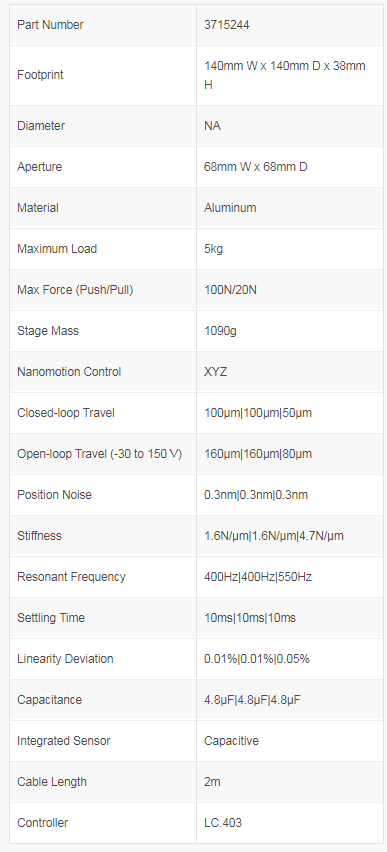Viewport: 387px width, 852px height.
Task: Click the Part Number value 3715244
Action: tap(227, 25)
